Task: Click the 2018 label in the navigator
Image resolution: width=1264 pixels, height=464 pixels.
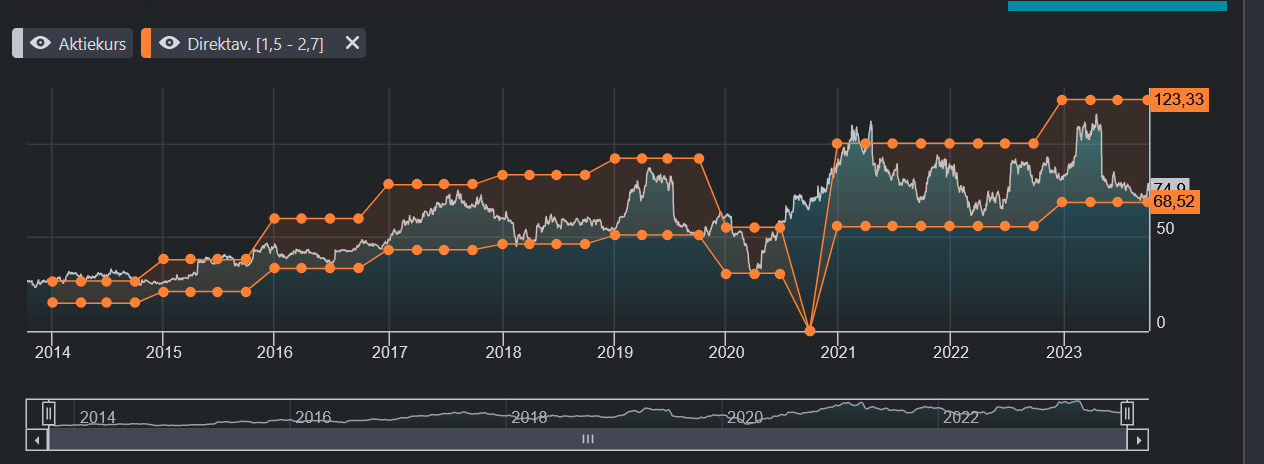Action: pos(529,417)
